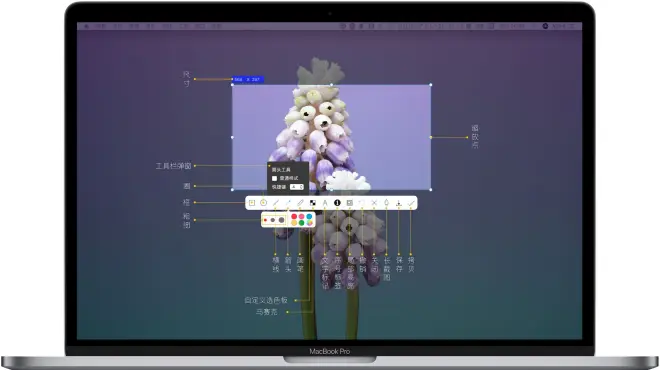Choose the thickest stroke size dot
This screenshot has width=660, height=370.
[x=281, y=220]
